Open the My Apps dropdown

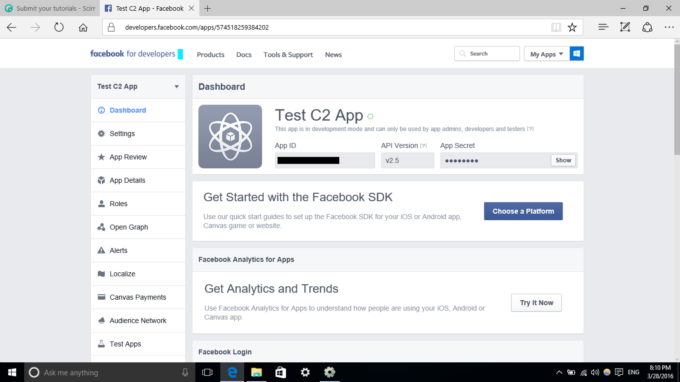[x=546, y=54]
